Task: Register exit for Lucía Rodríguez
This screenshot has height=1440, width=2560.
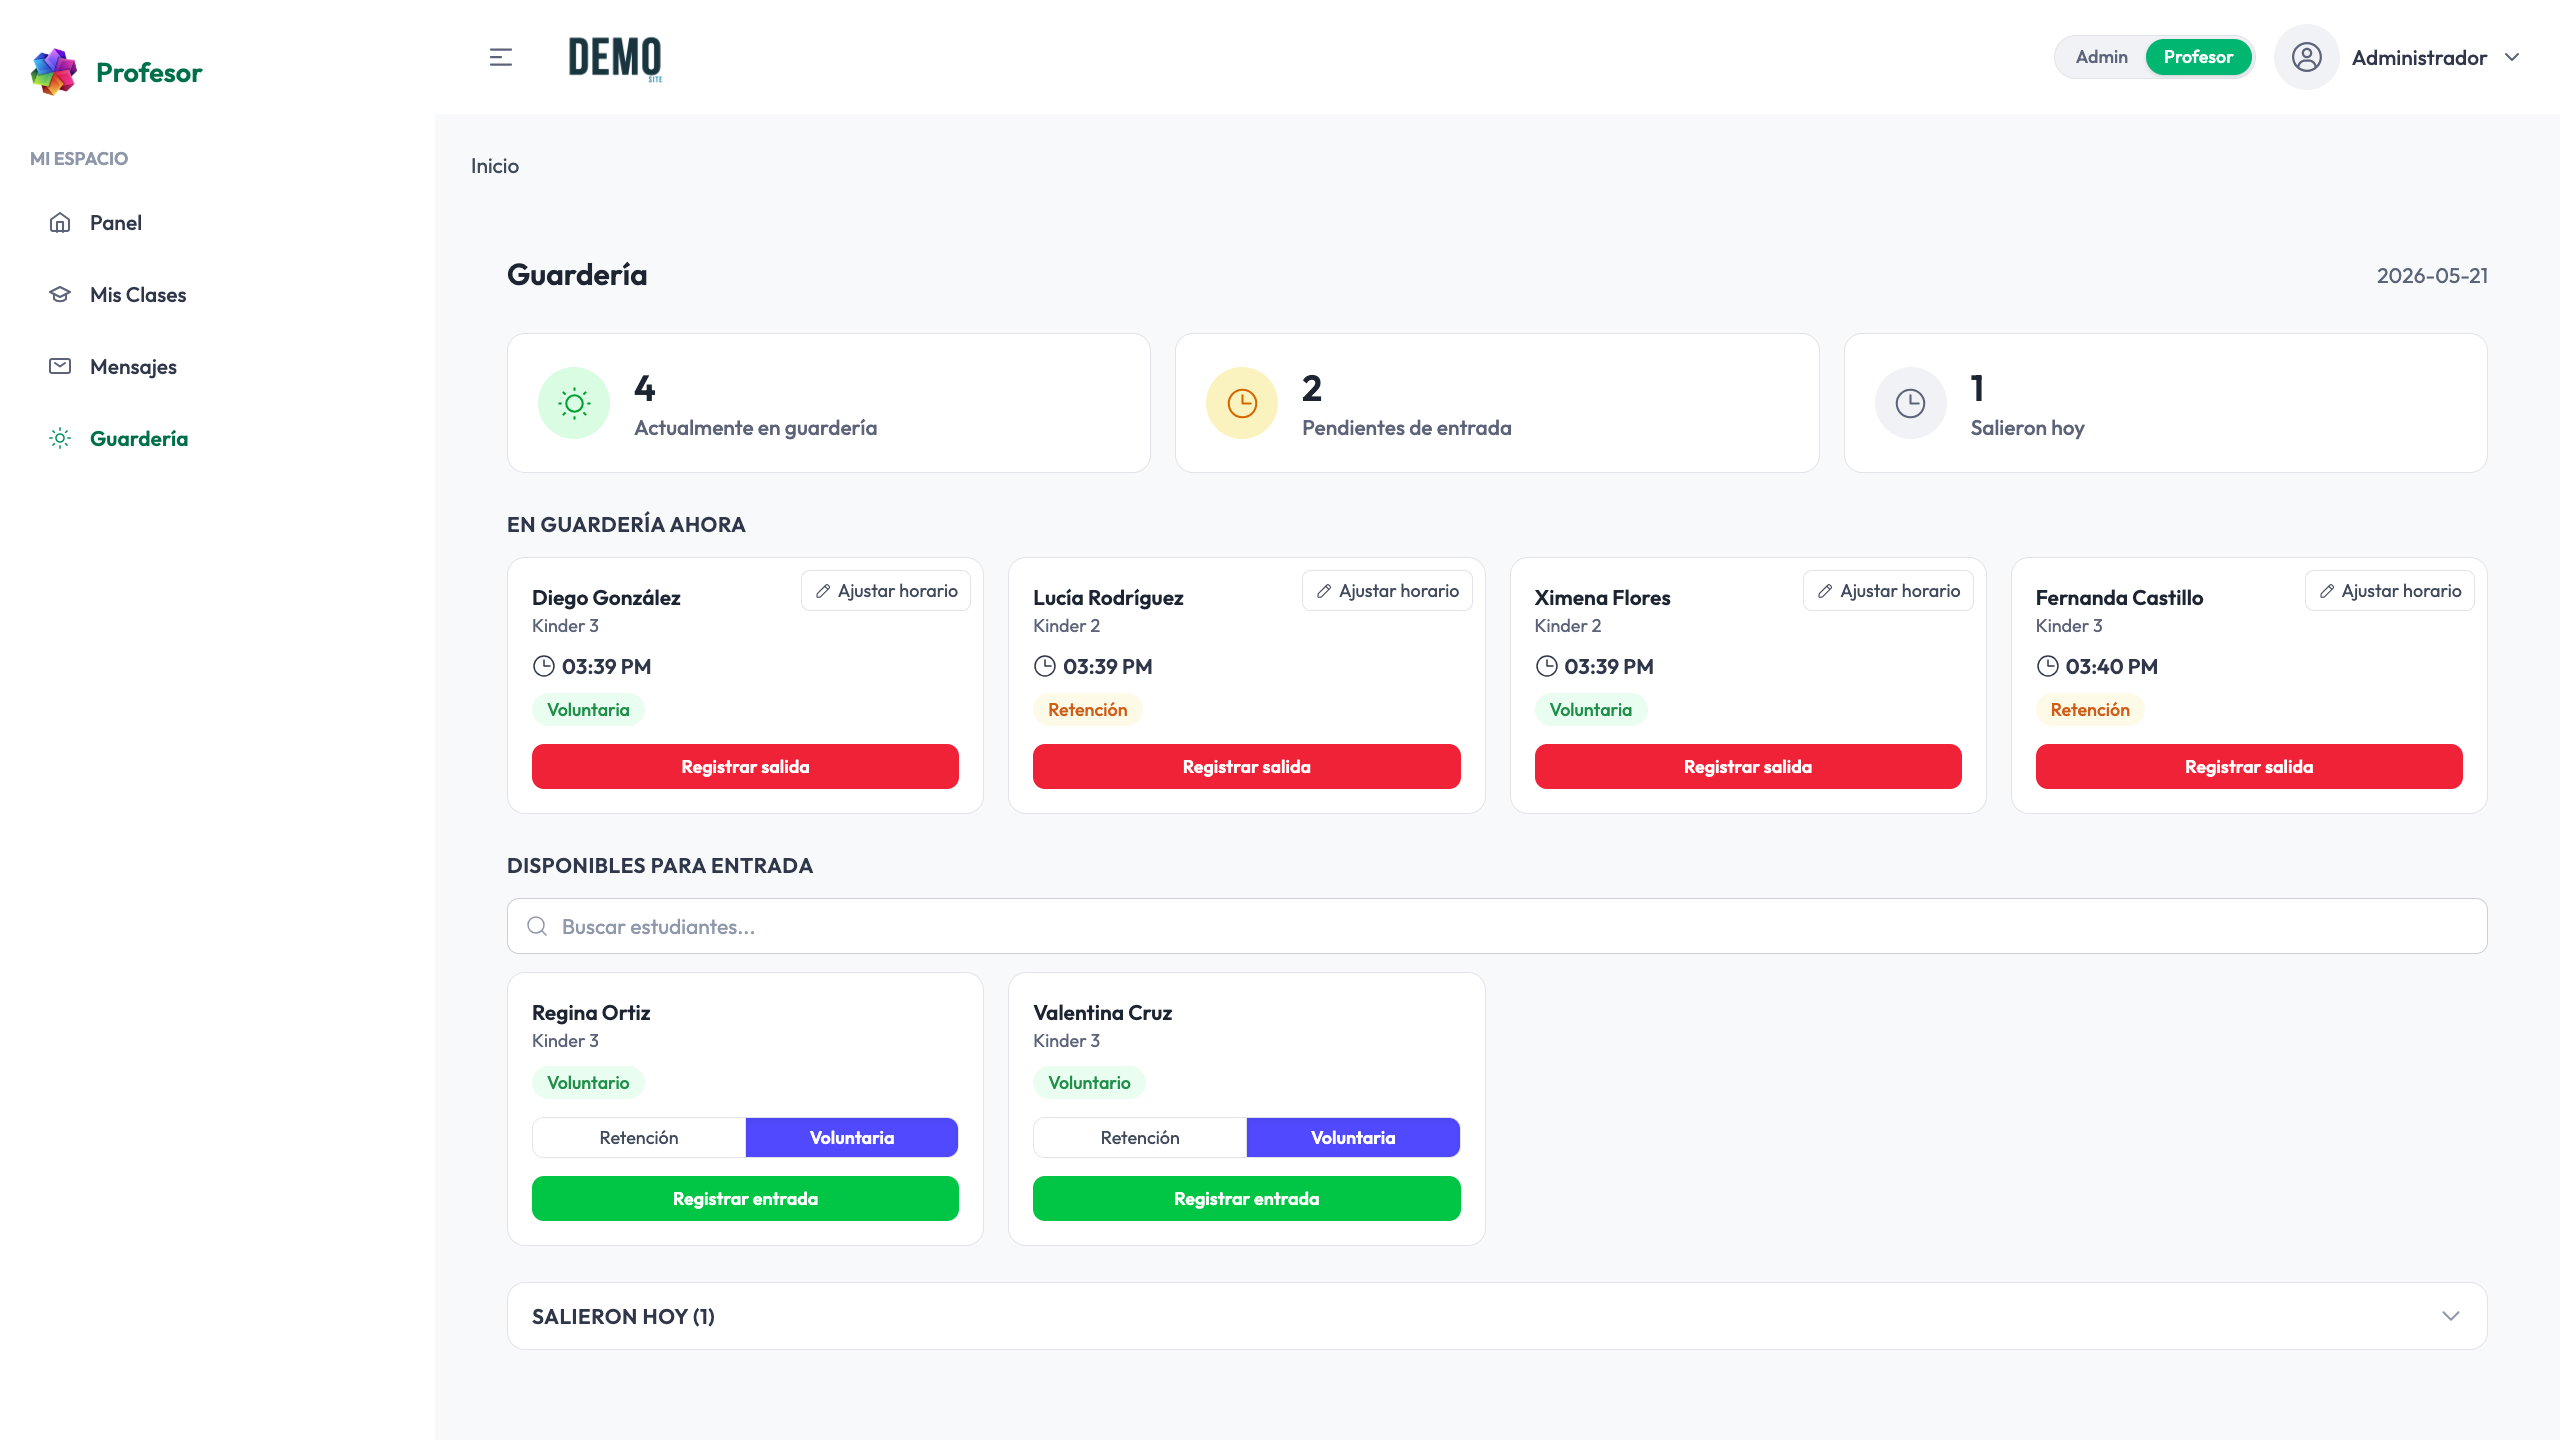Action: pos(1246,766)
